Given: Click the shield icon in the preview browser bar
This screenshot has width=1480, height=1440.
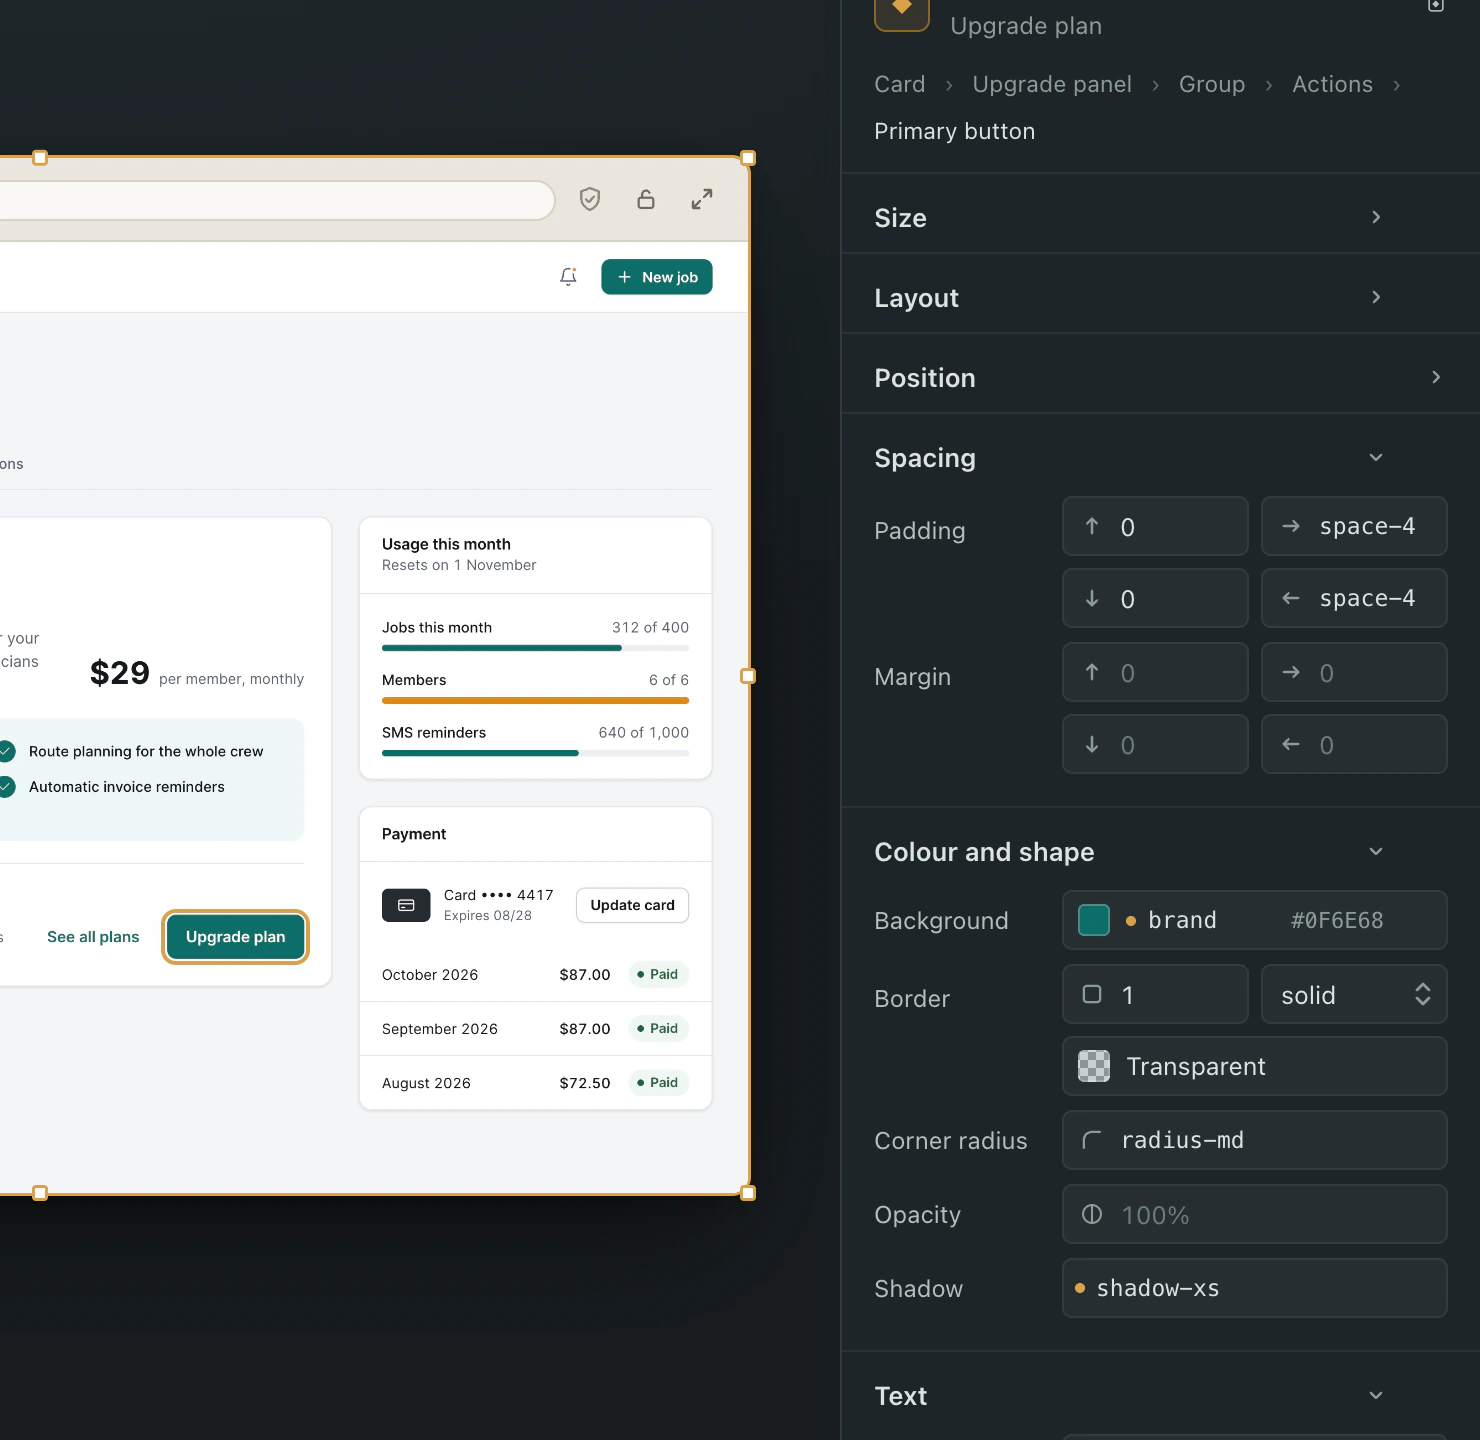Looking at the screenshot, I should [x=590, y=199].
